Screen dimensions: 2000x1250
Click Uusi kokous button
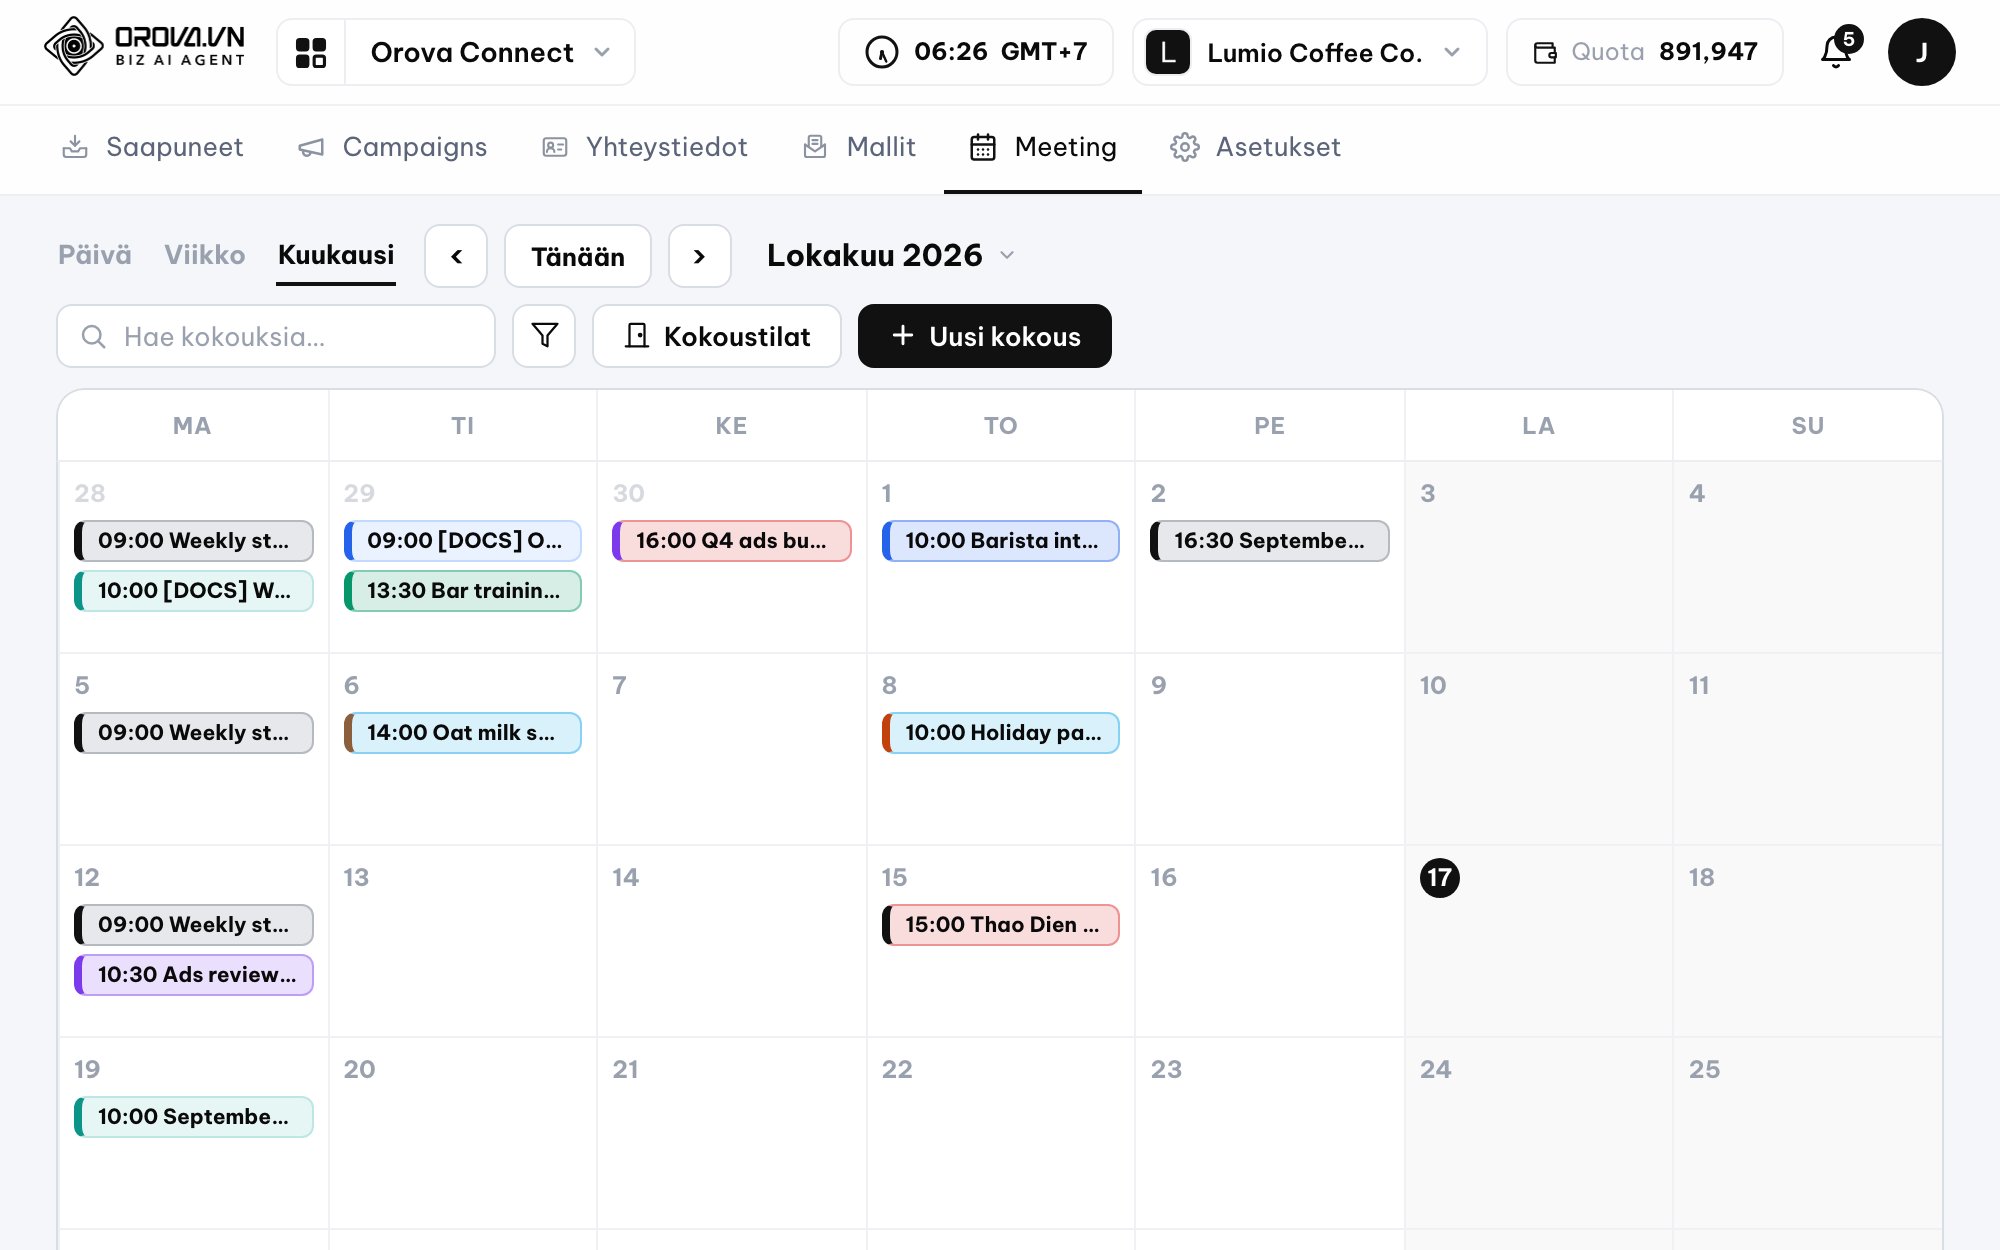point(985,336)
